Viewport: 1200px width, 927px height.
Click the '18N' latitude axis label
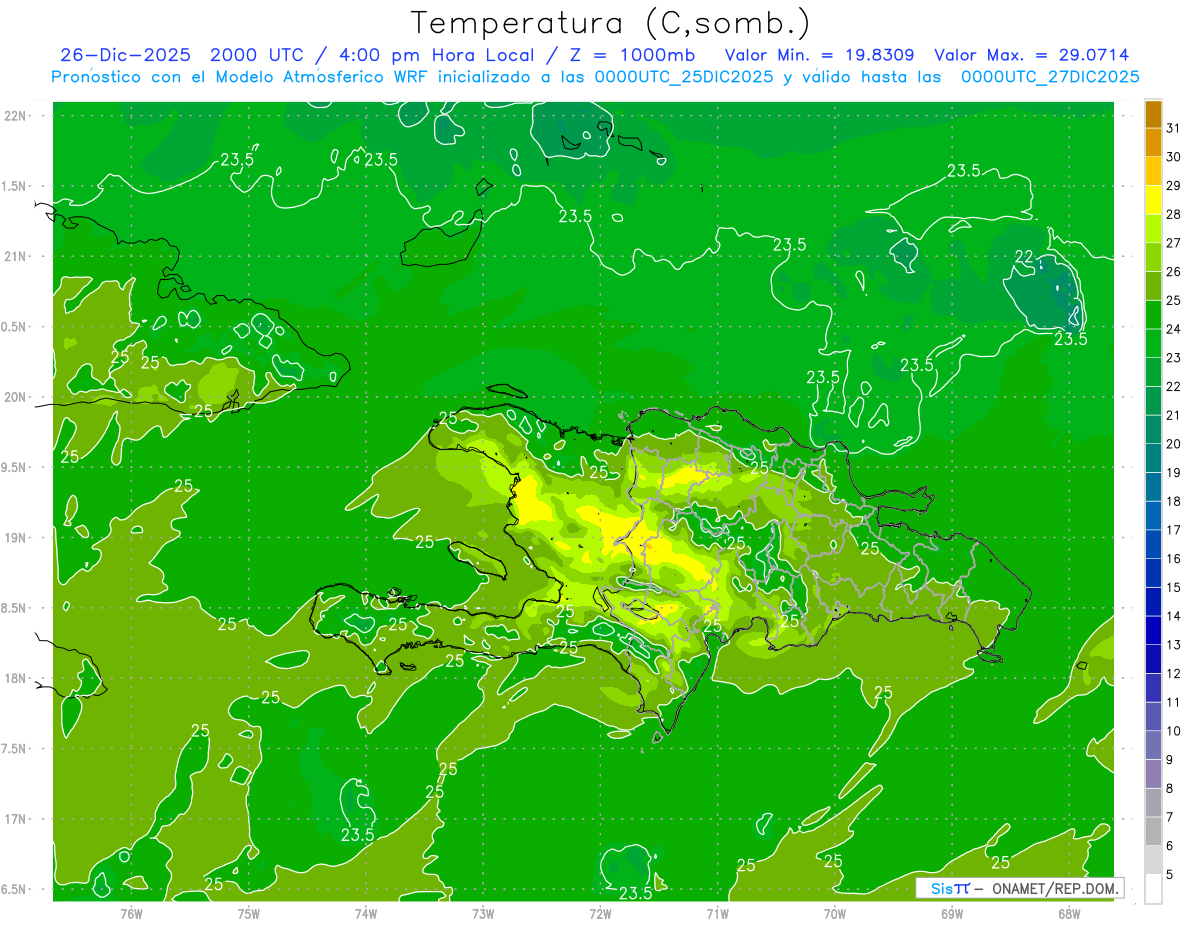pos(17,679)
